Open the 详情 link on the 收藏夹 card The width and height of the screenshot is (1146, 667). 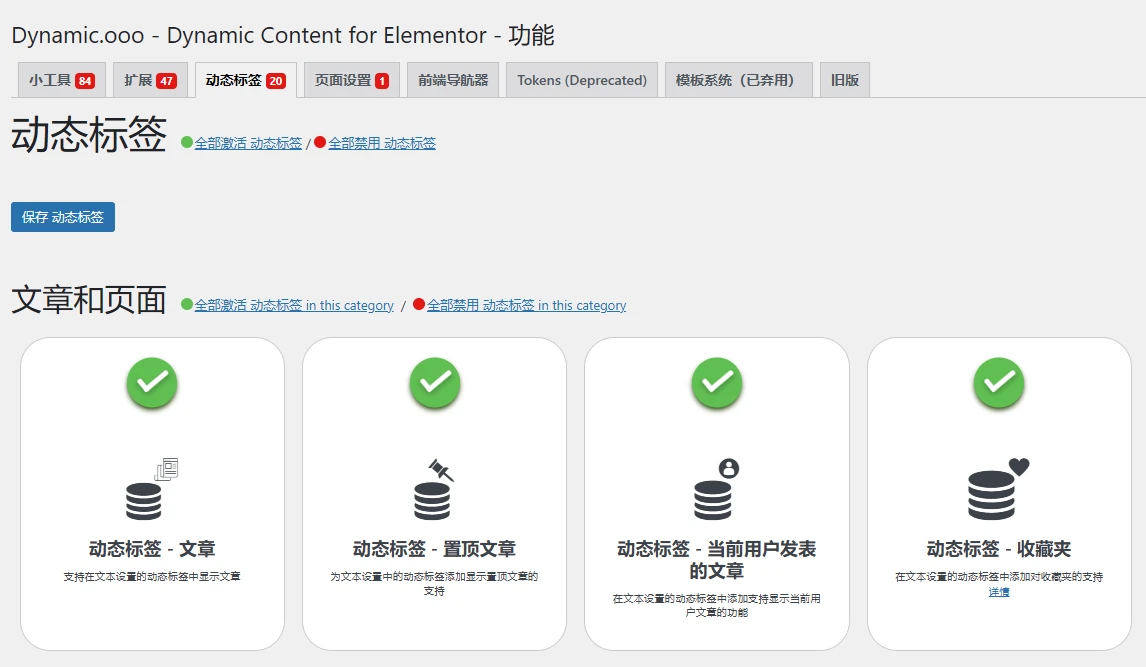pyautogui.click(x=997, y=591)
